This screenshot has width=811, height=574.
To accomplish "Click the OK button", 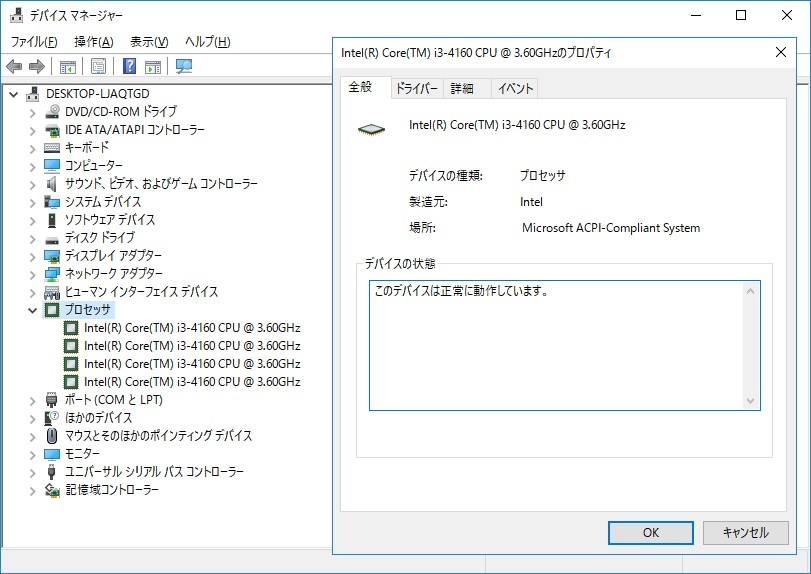I will tap(651, 533).
